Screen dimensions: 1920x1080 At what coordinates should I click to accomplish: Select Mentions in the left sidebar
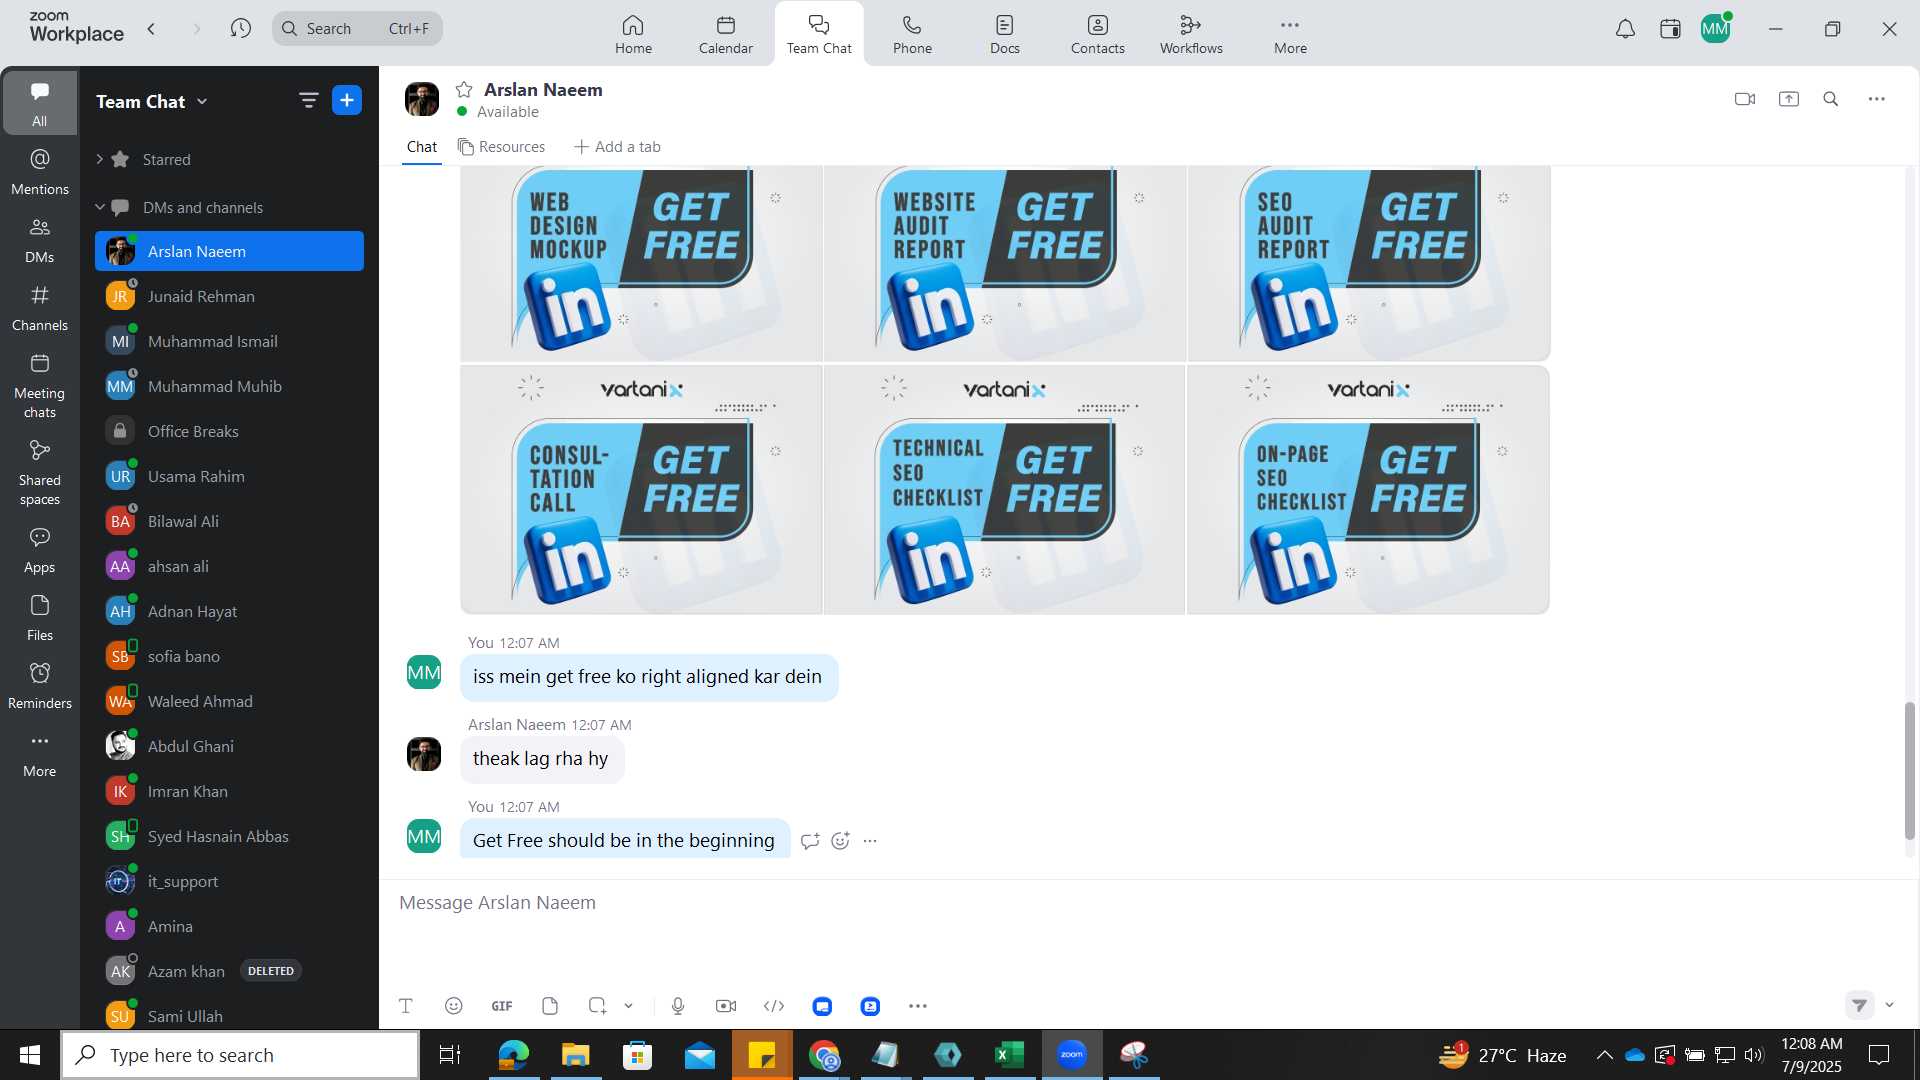pos(40,172)
